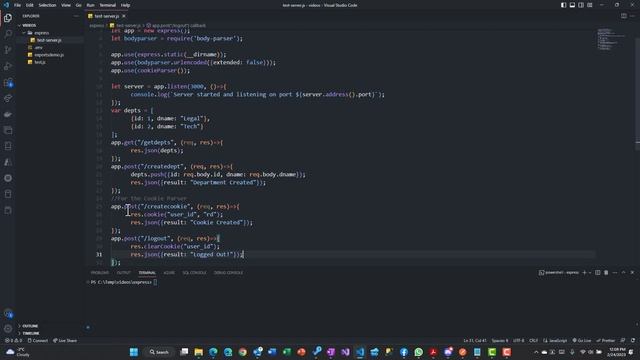This screenshot has height=360, width=640.
Task: Open the Run and Debug view
Action: click(8, 66)
